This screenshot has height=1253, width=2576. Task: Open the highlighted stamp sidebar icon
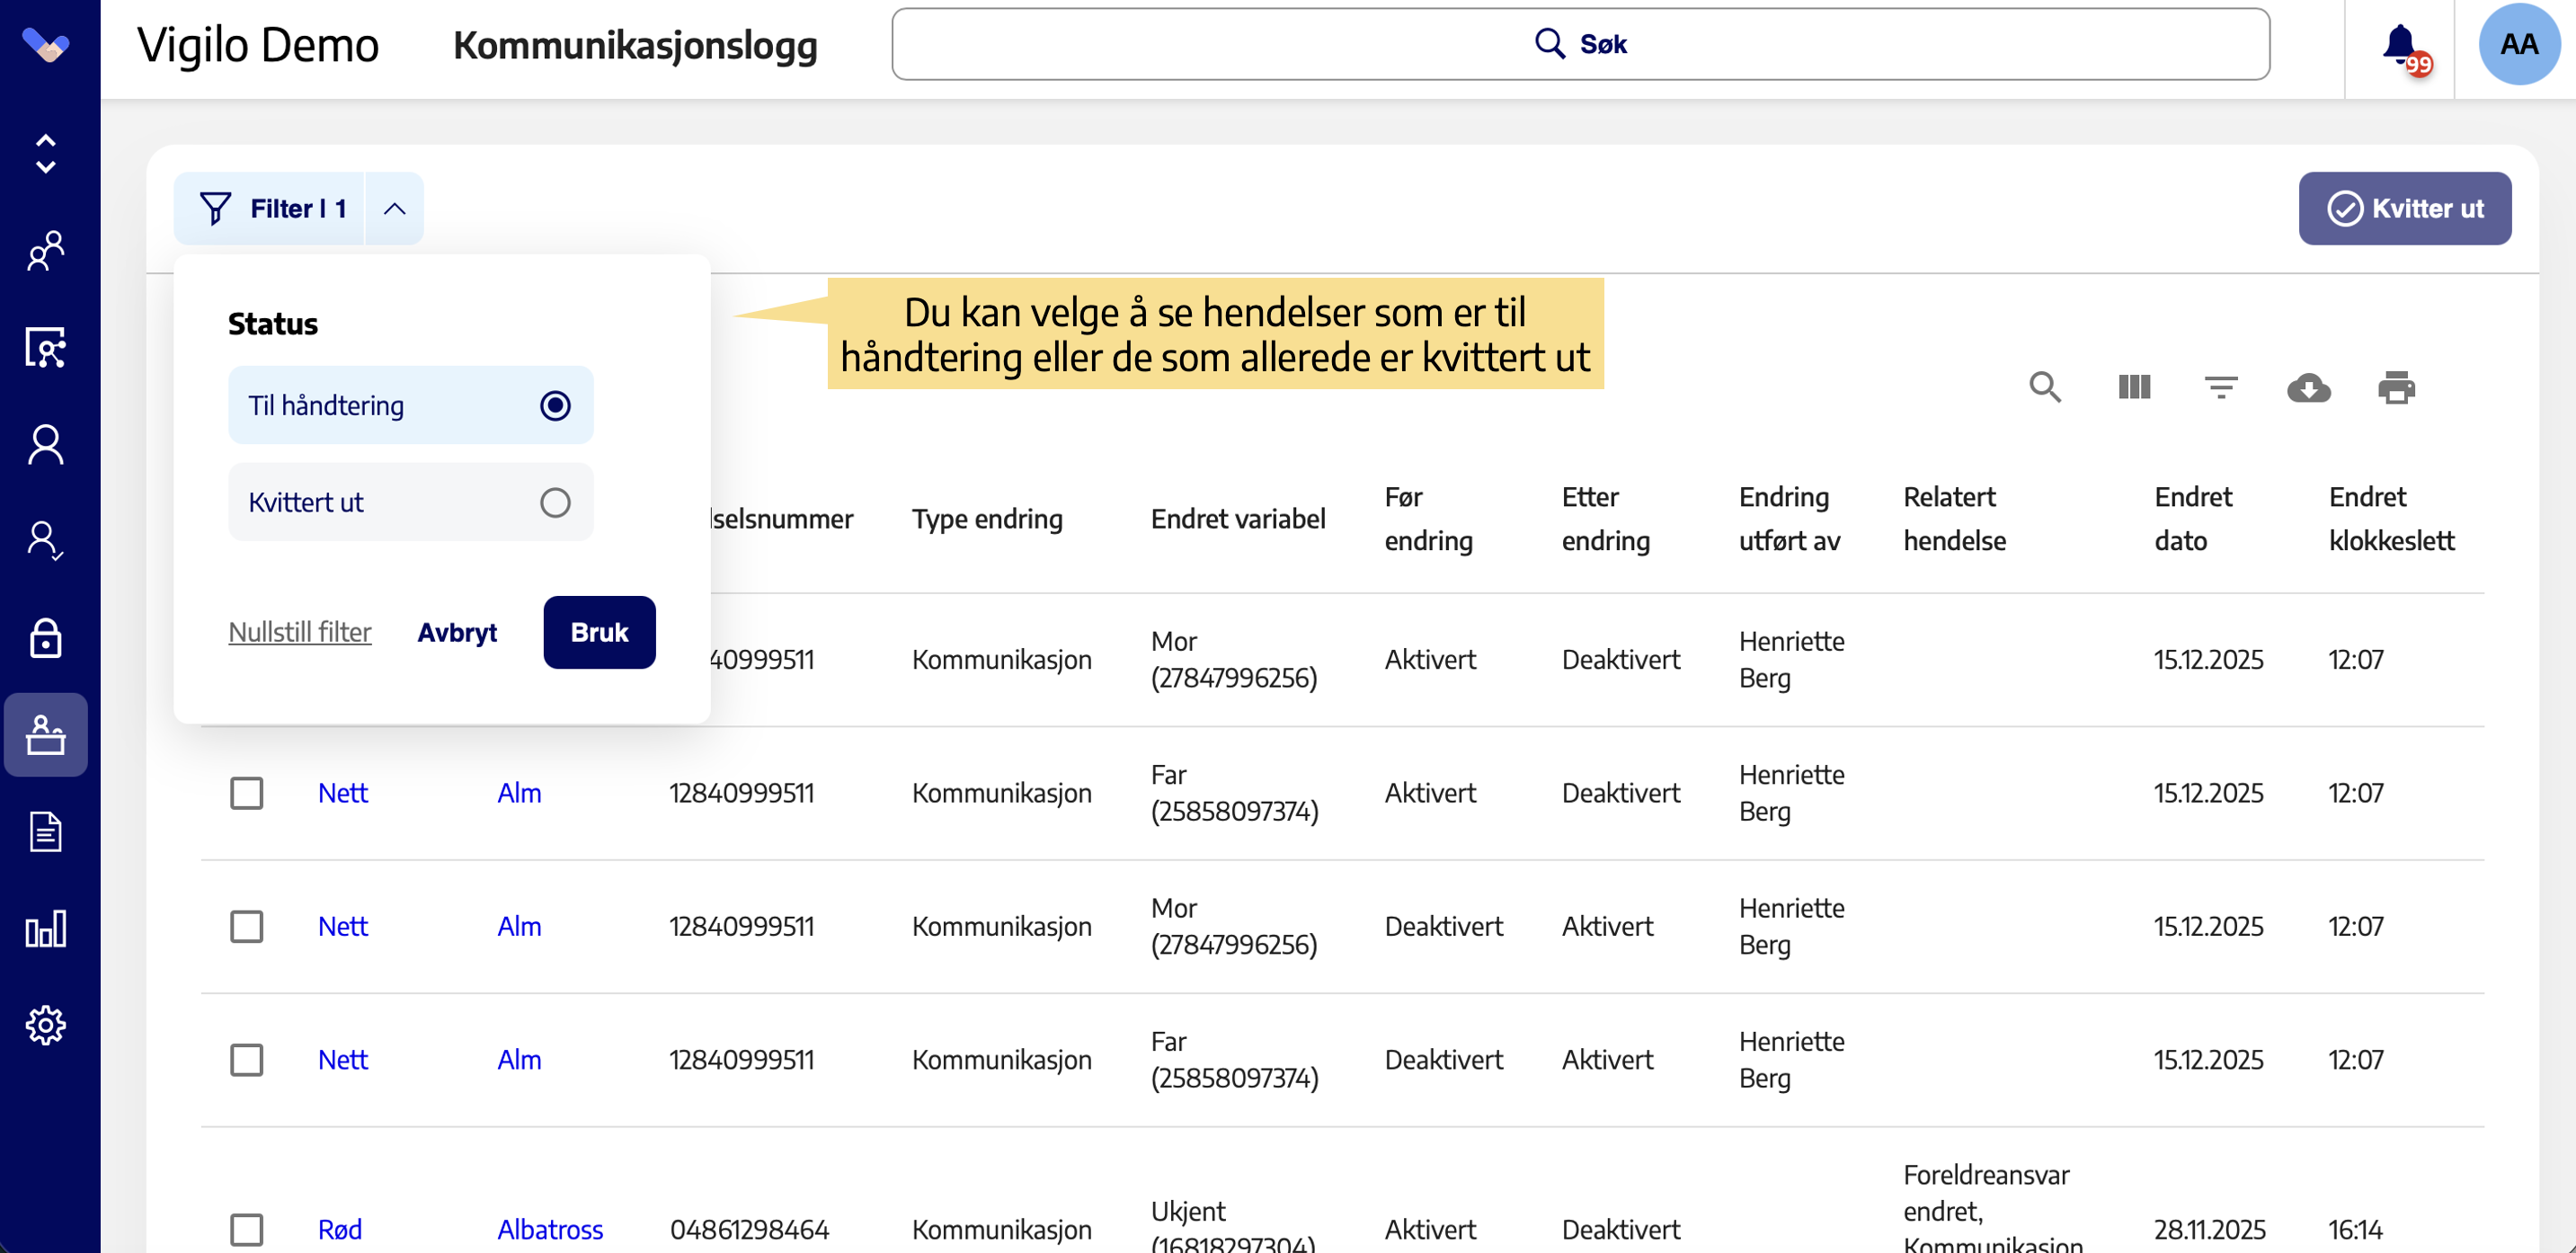point(46,734)
